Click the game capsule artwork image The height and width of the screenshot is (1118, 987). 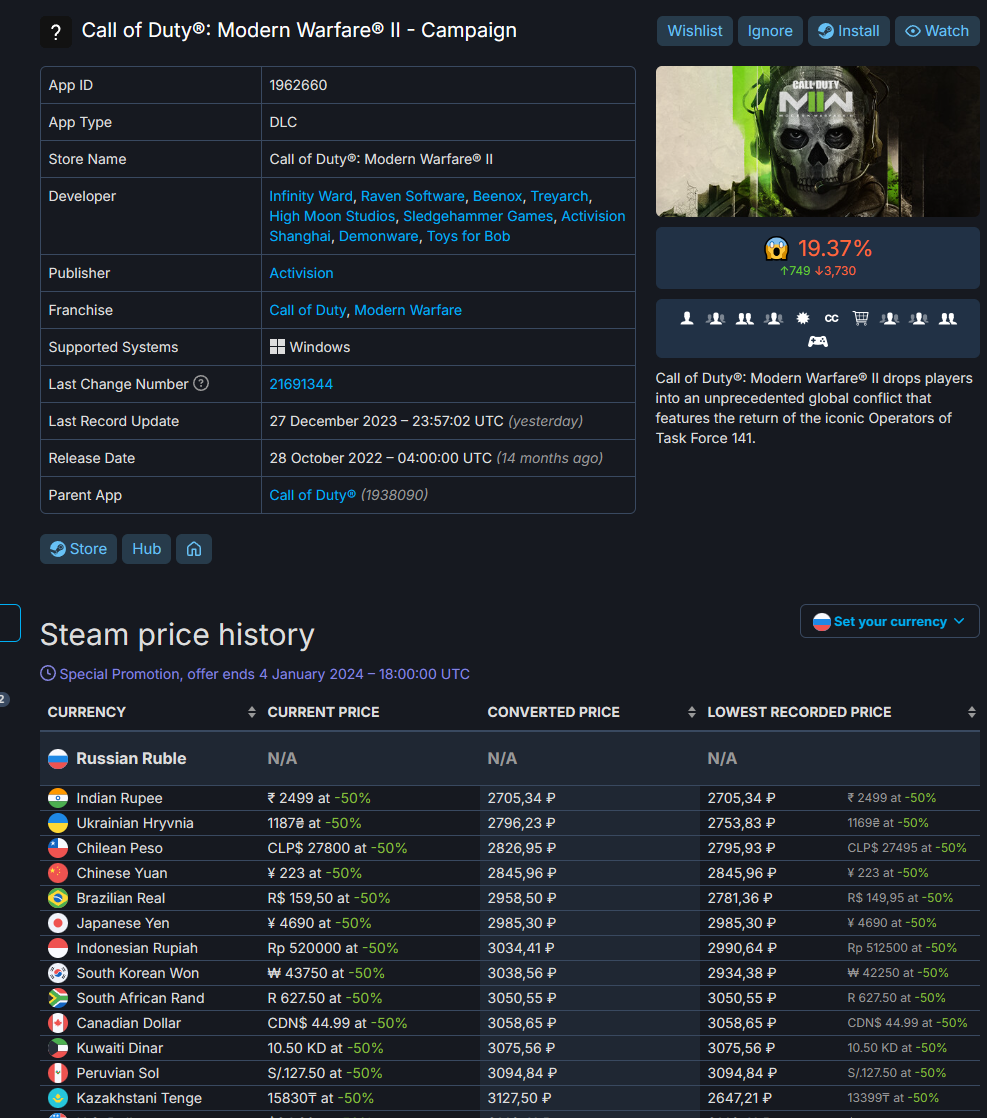click(817, 141)
